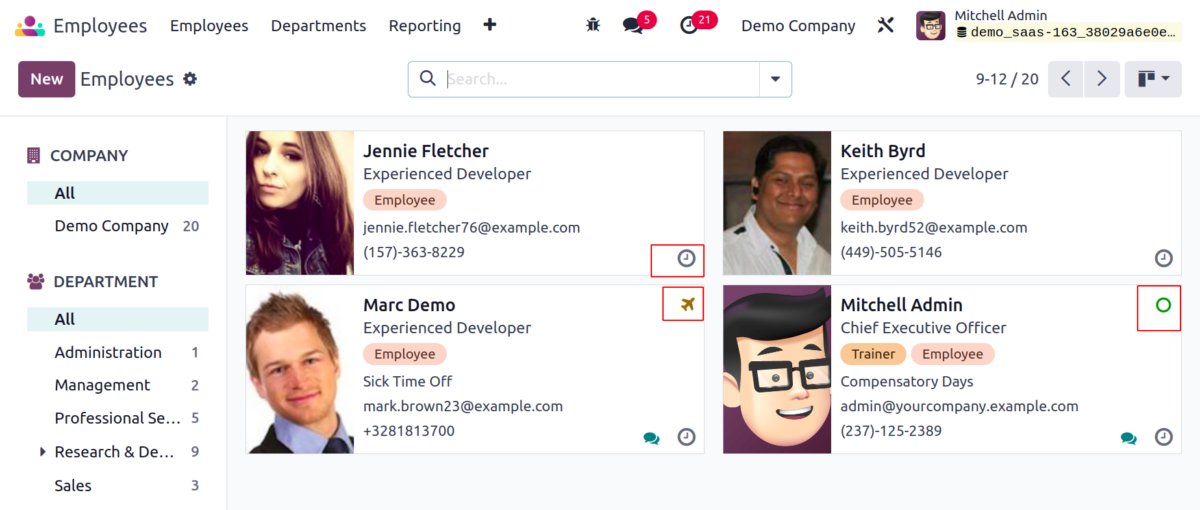This screenshot has height=510, width=1200.
Task: Expand the search options dropdown arrow
Action: pos(774,79)
